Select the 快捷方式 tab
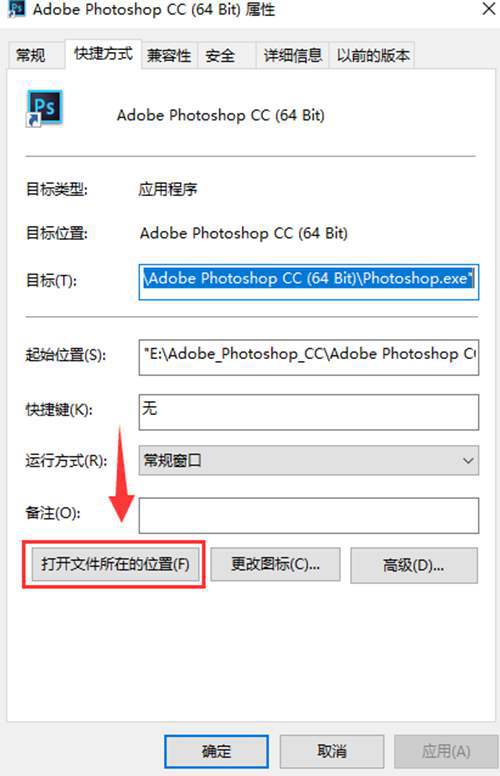Screen dimensions: 500x776 [103, 54]
